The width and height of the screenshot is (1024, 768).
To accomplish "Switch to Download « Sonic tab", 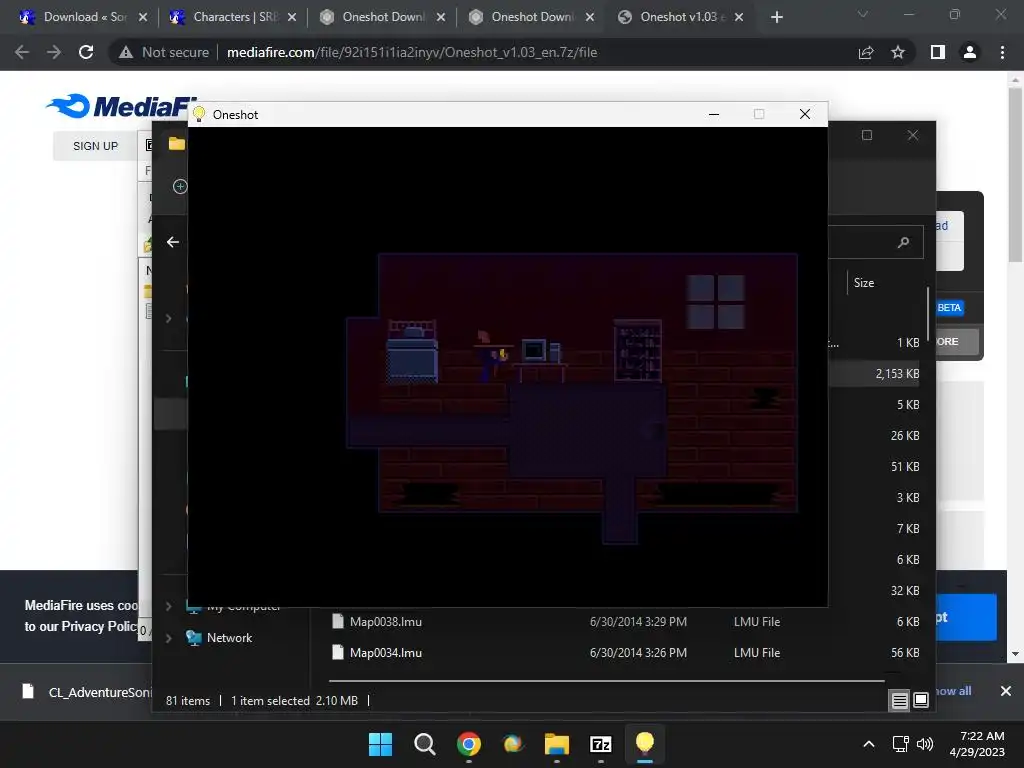I will (84, 17).
